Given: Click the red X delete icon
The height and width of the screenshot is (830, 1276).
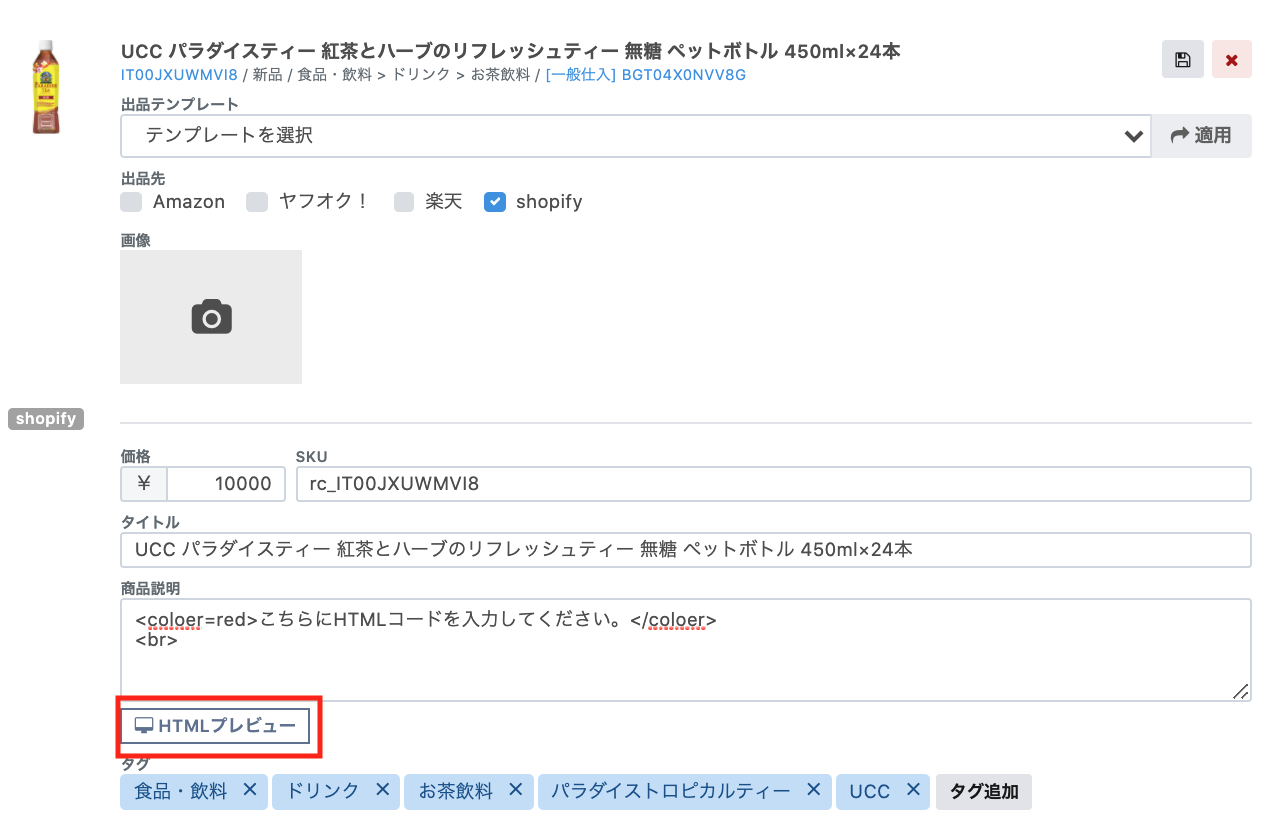Looking at the screenshot, I should (x=1231, y=60).
